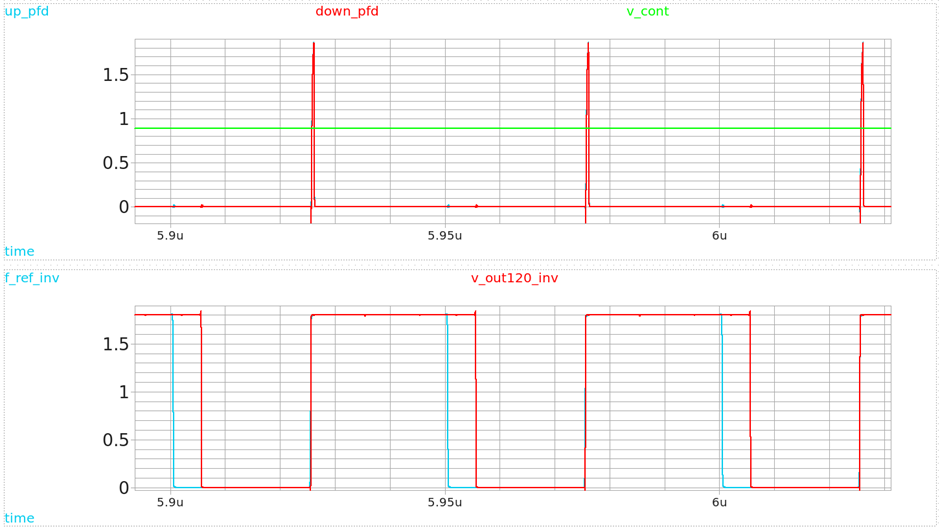
Task: Click 5.95u tick in top plot
Action: pos(445,236)
